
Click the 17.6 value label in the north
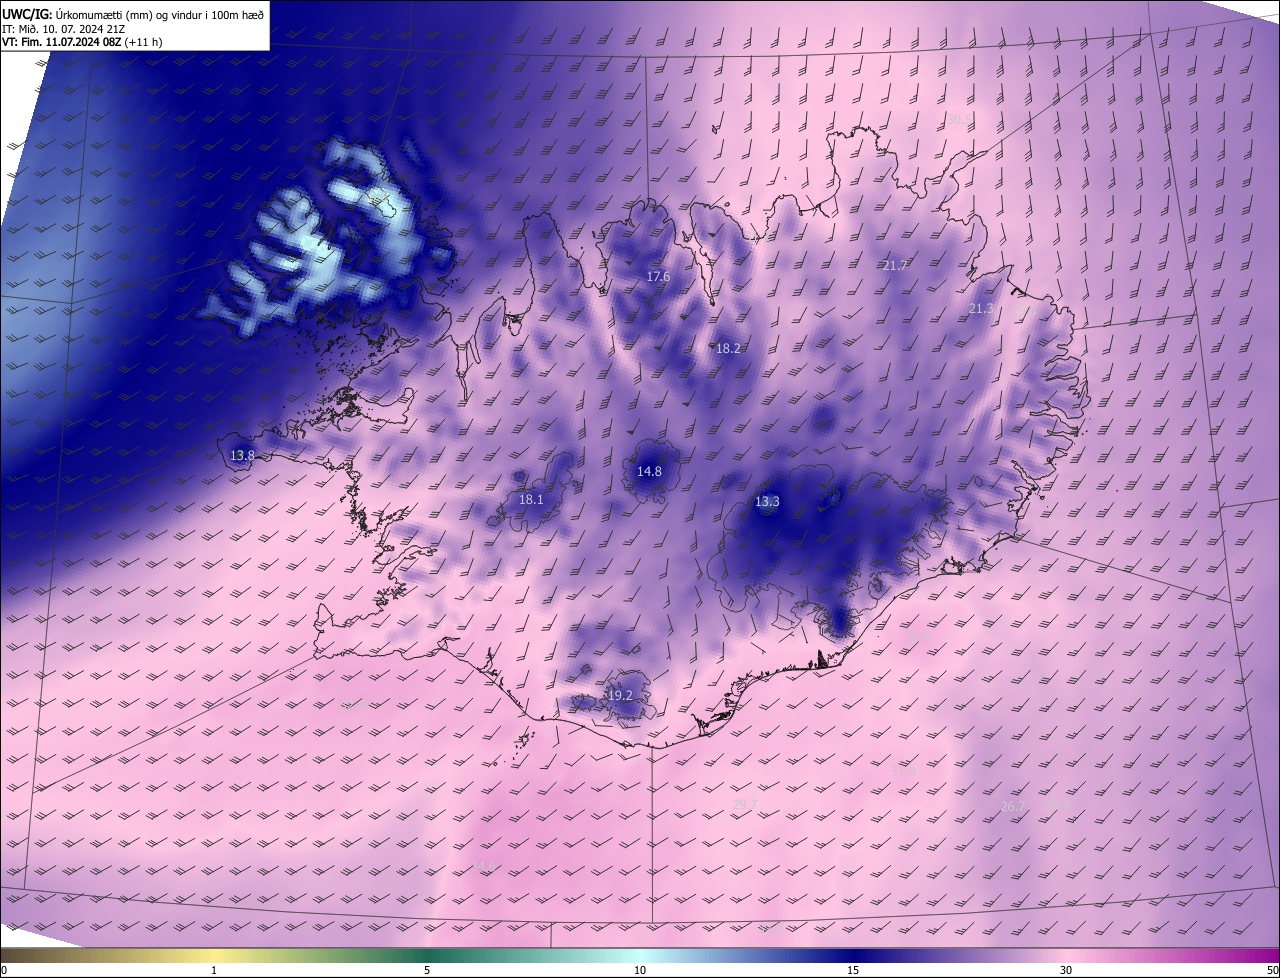point(658,277)
